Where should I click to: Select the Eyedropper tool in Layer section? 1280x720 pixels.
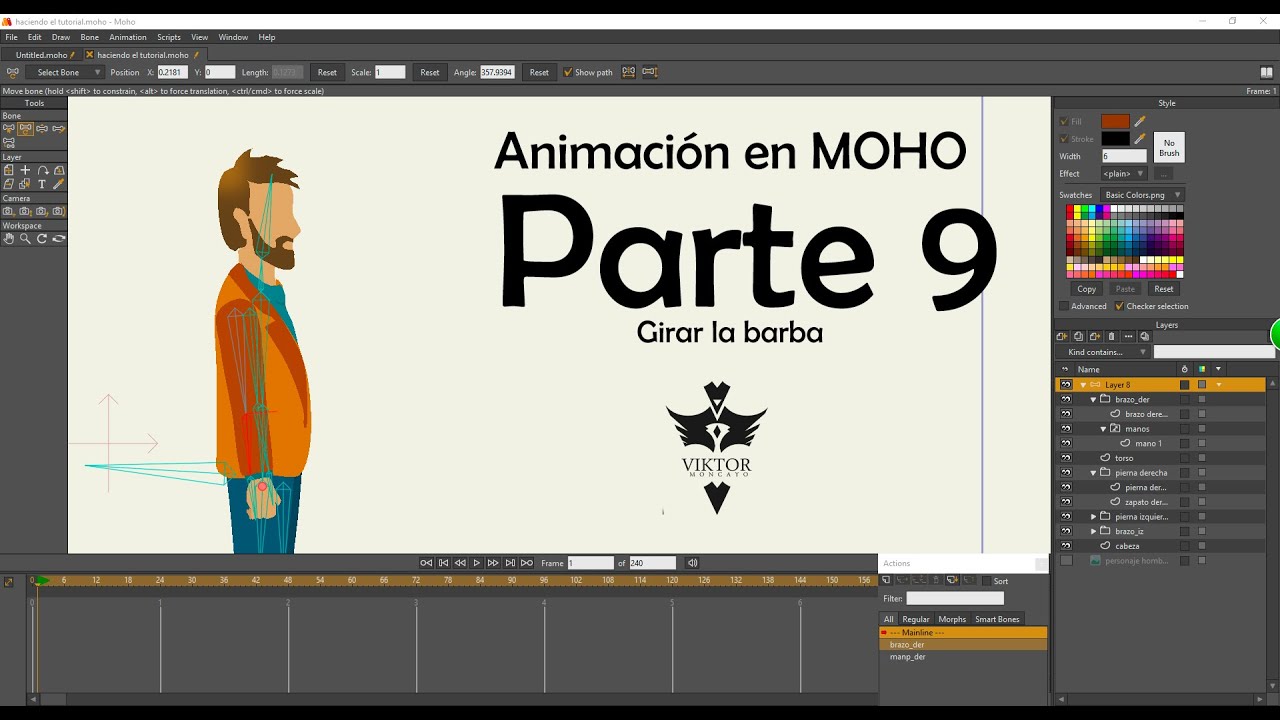pyautogui.click(x=59, y=184)
